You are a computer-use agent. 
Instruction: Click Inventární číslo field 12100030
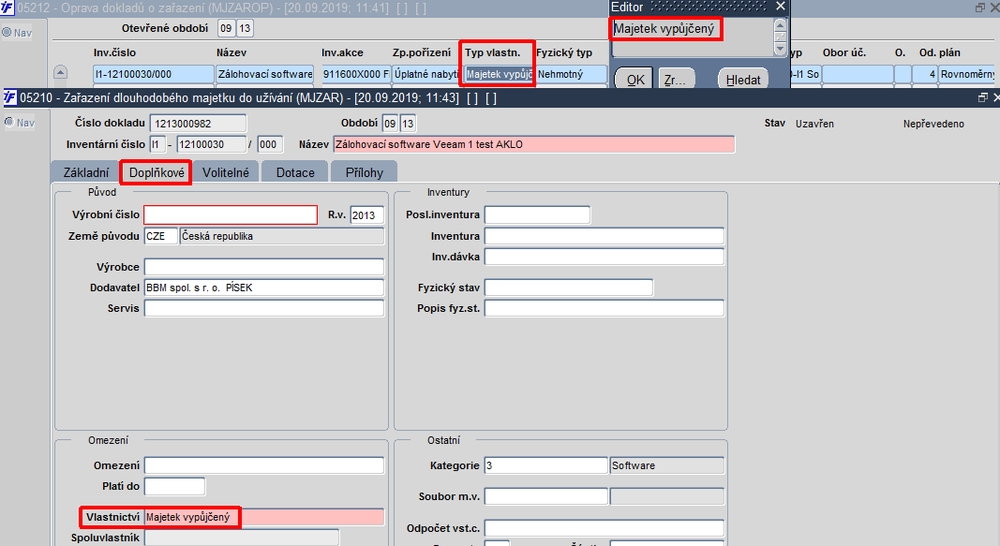(211, 144)
